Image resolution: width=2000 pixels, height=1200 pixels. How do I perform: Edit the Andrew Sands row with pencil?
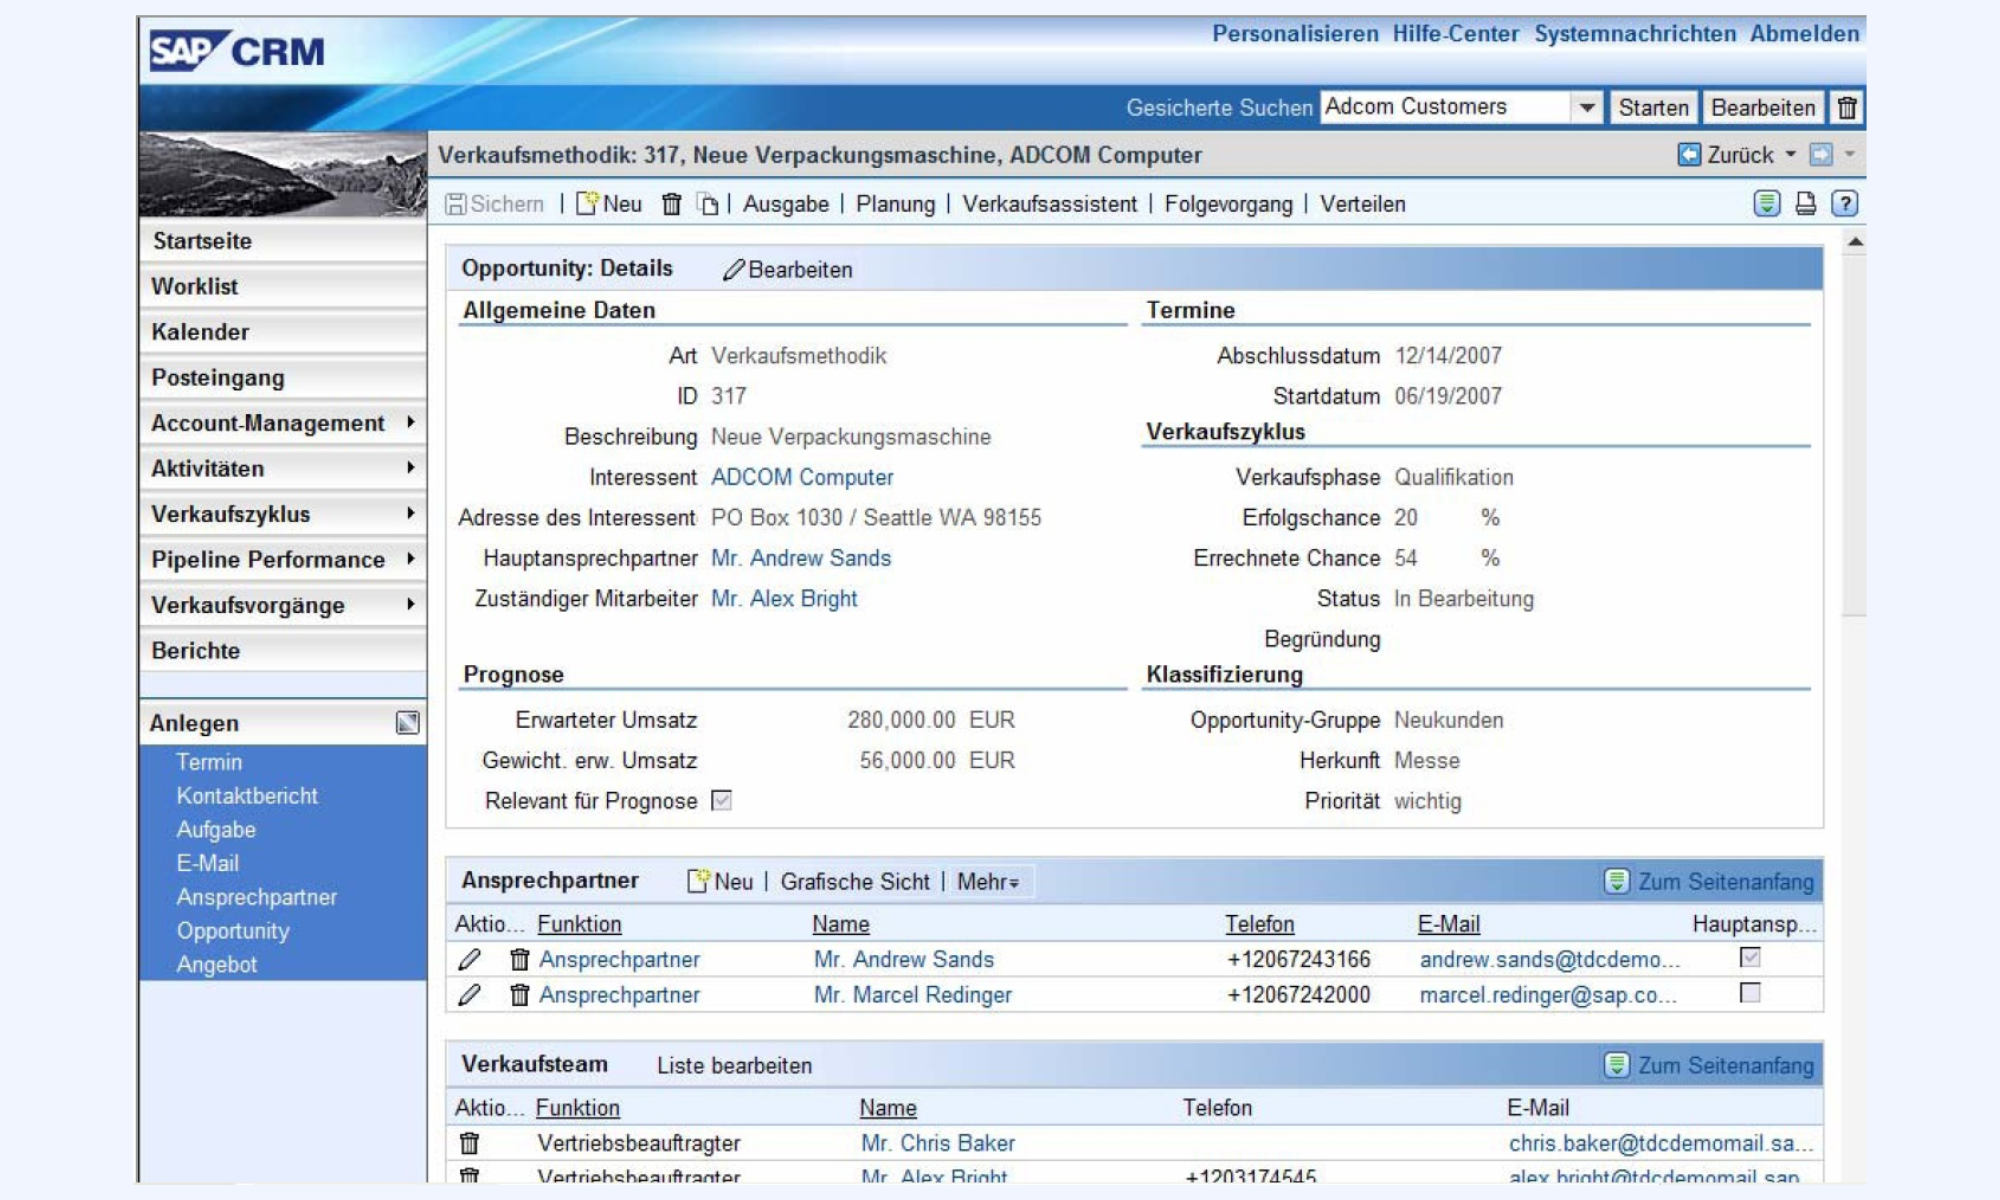pos(469,960)
